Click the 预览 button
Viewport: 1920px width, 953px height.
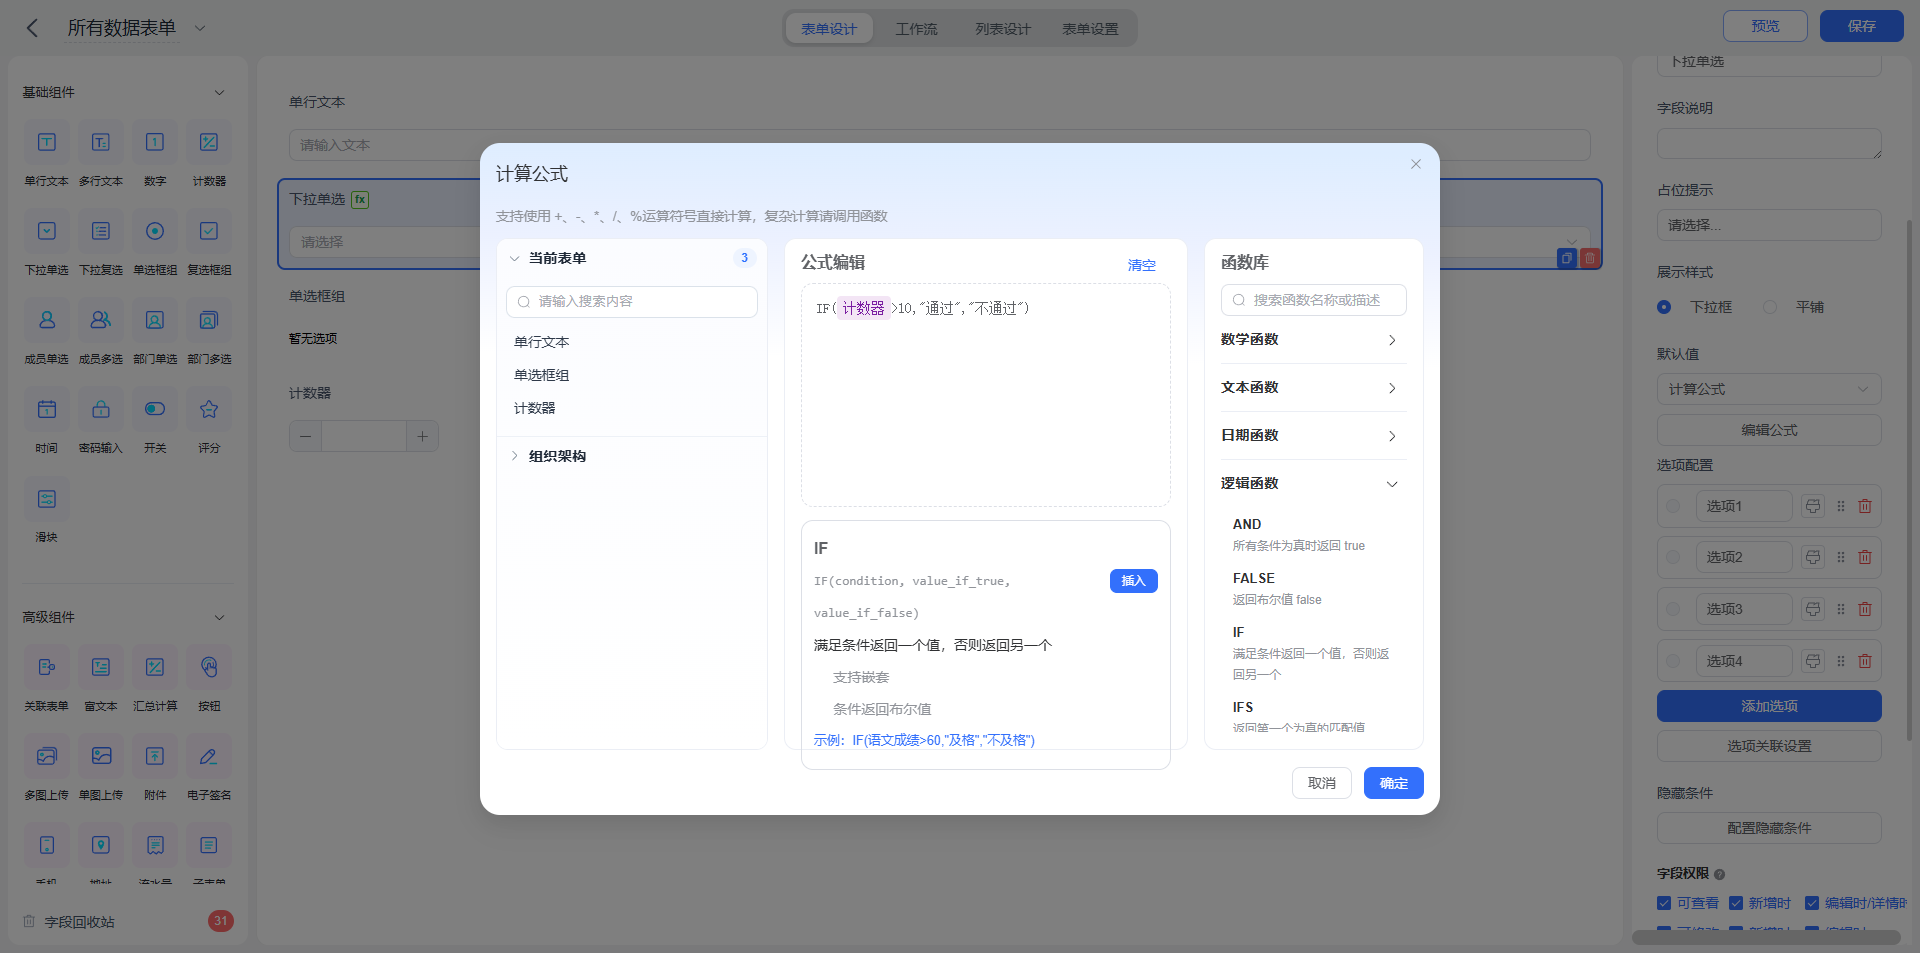click(x=1765, y=26)
